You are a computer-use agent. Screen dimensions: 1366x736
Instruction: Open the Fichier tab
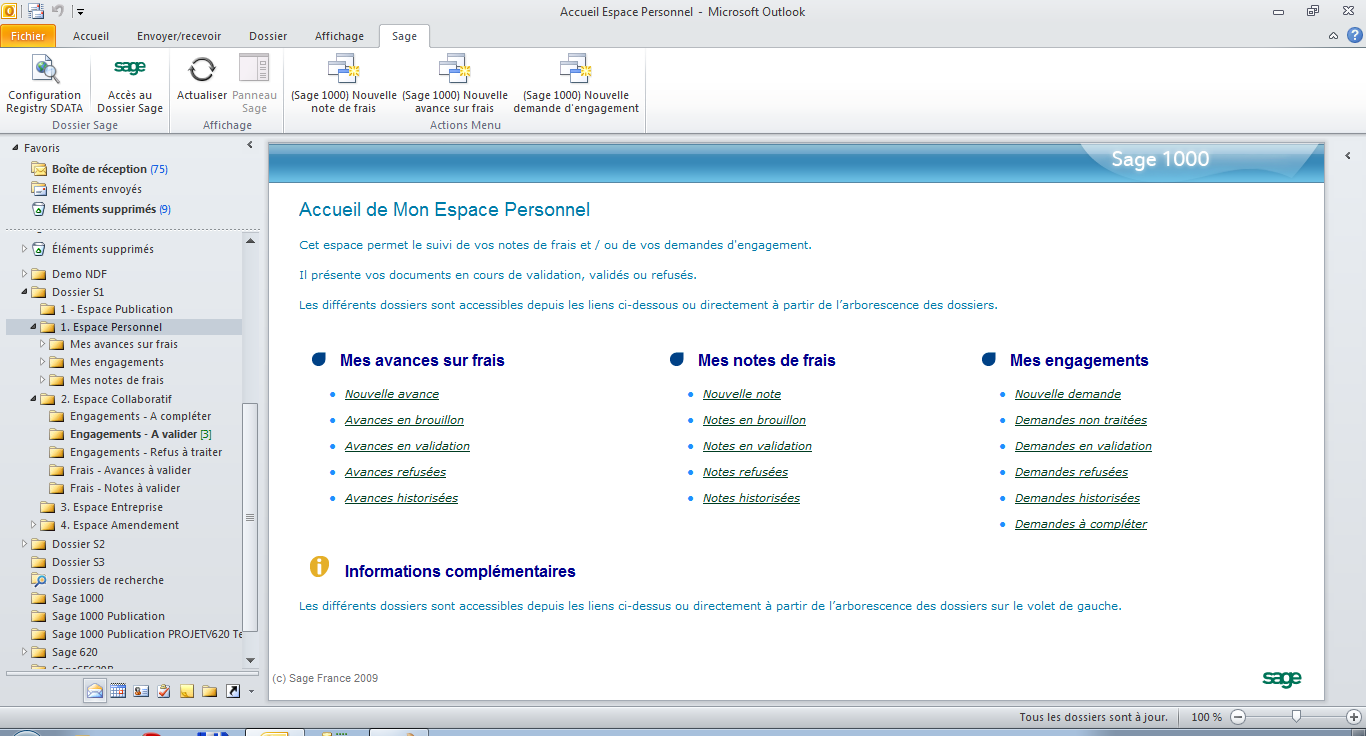tap(28, 36)
